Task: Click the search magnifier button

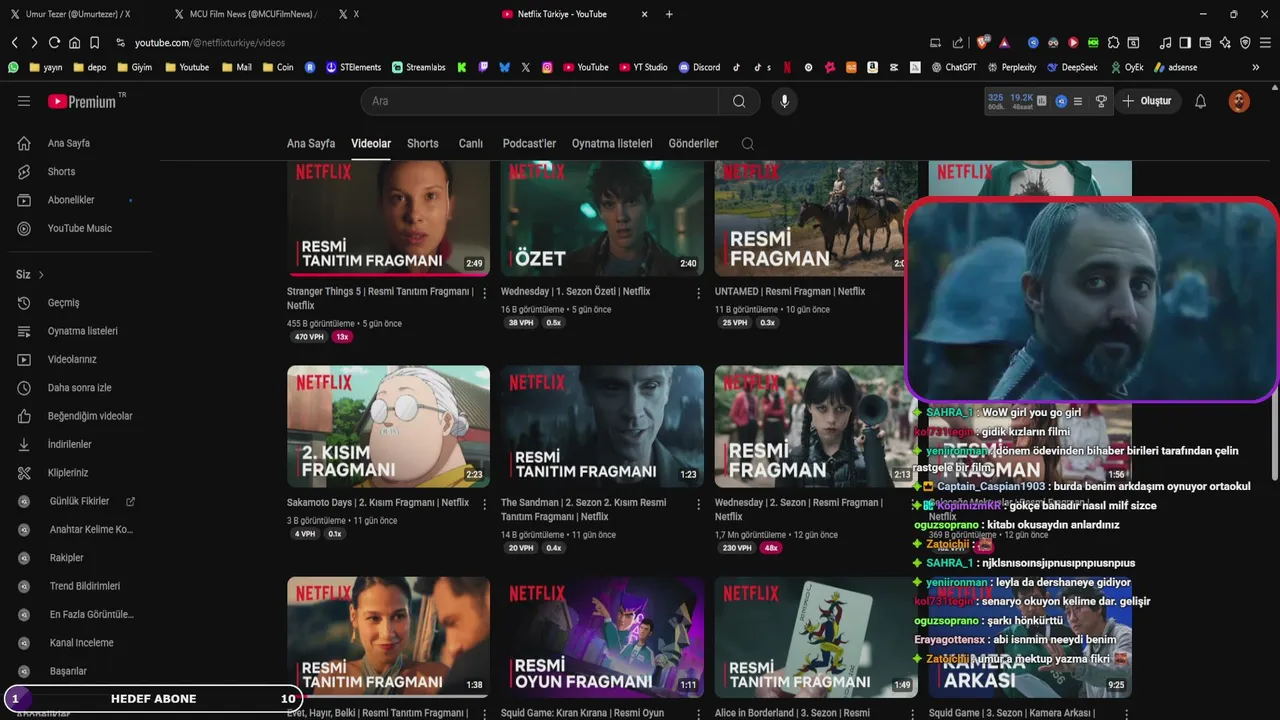Action: 739,101
